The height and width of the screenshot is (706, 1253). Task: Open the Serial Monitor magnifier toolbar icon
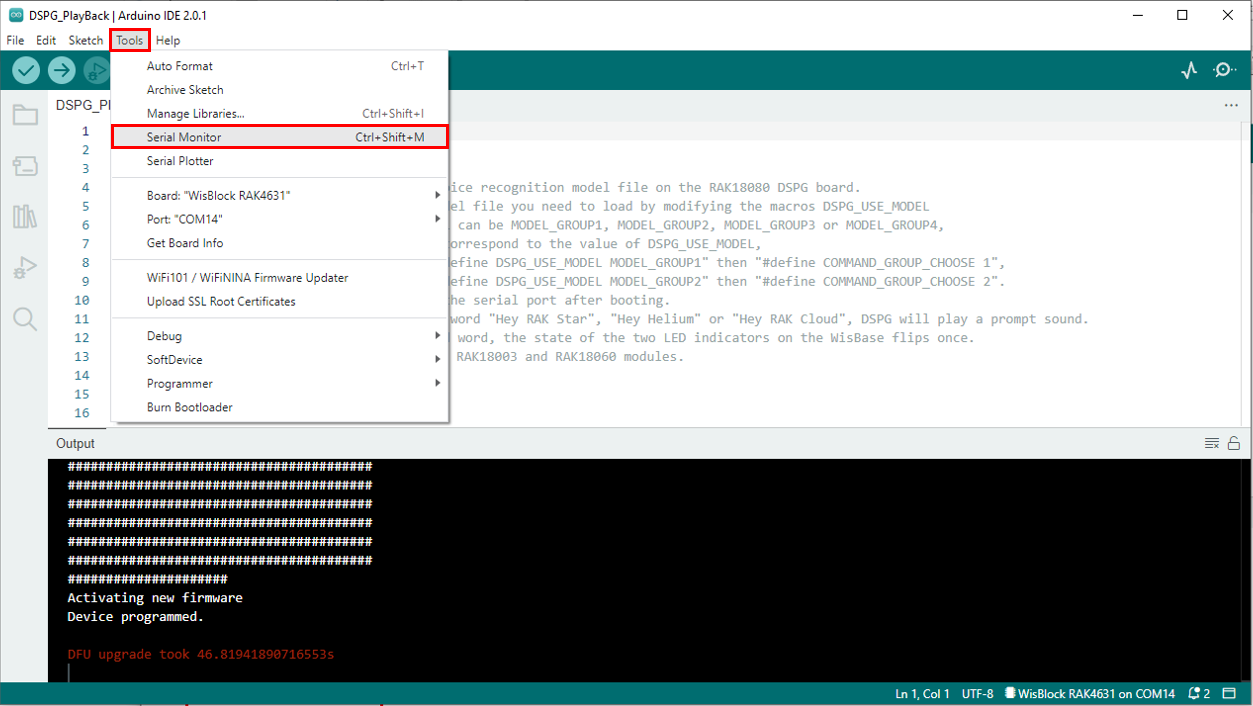1225,70
